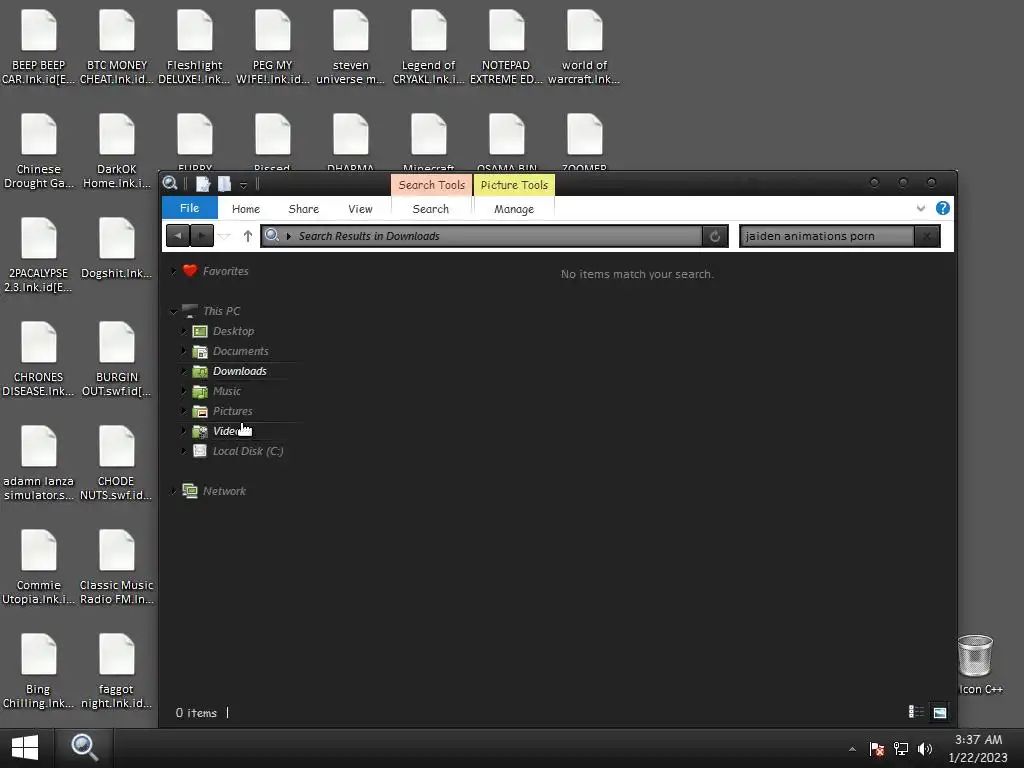Click the No items match your search text
The height and width of the screenshot is (768, 1024).
637,274
